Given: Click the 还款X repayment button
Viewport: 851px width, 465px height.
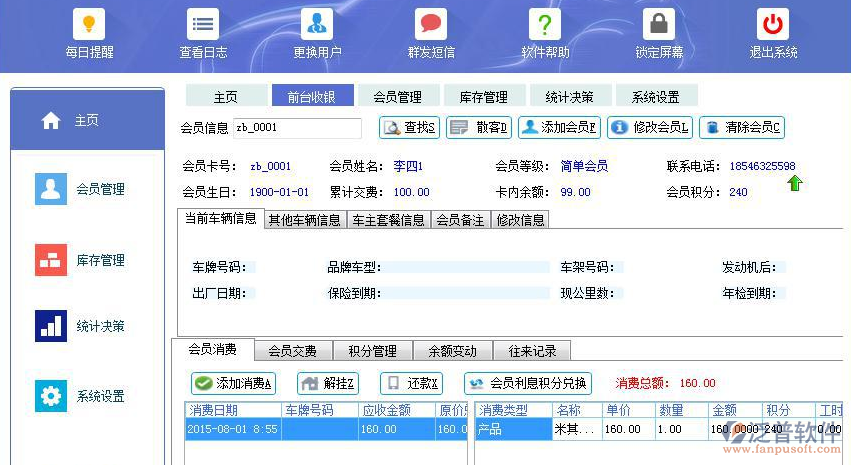Looking at the screenshot, I should [411, 384].
